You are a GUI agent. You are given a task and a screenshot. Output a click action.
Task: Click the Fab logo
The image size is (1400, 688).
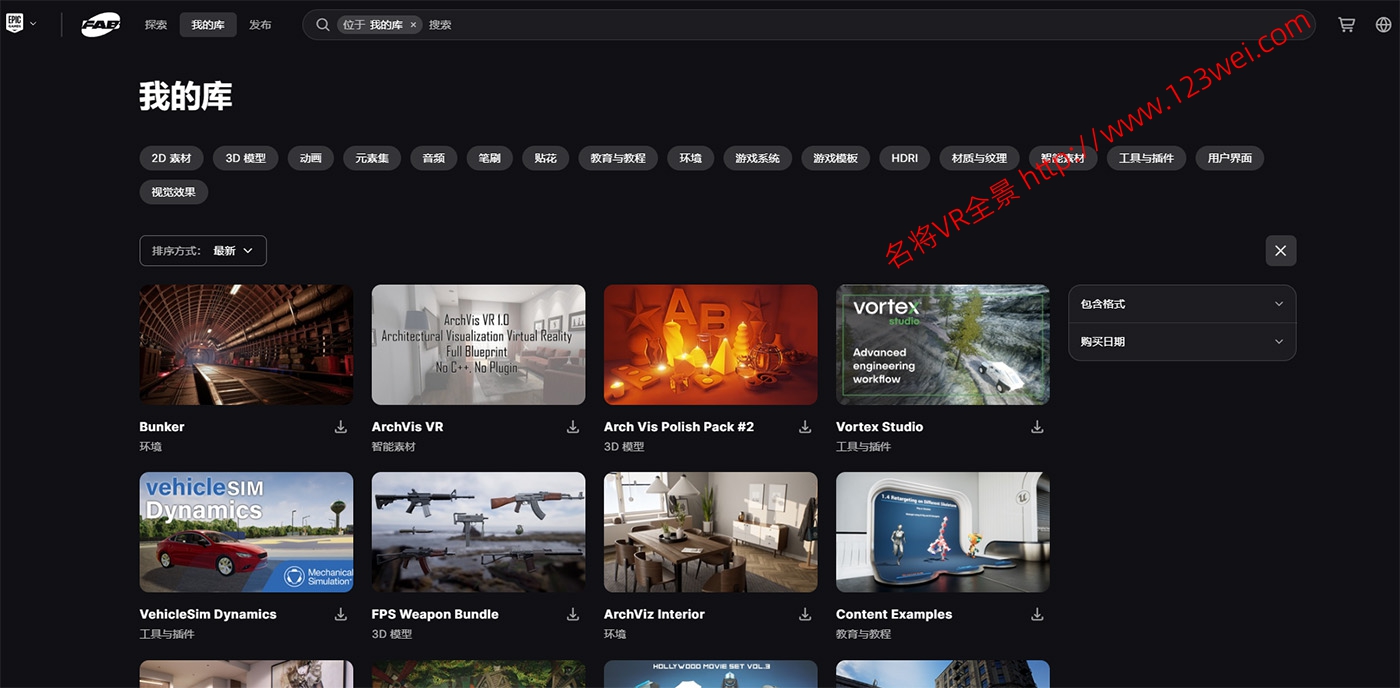(100, 25)
